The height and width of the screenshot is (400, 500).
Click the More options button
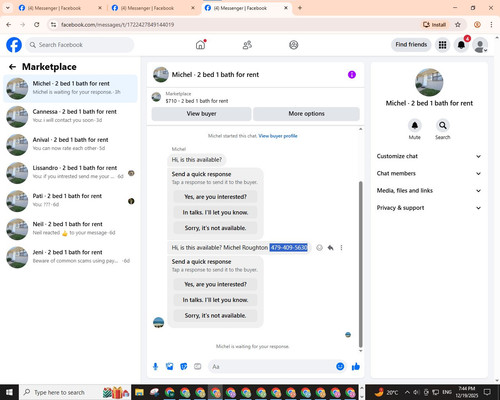[306, 114]
